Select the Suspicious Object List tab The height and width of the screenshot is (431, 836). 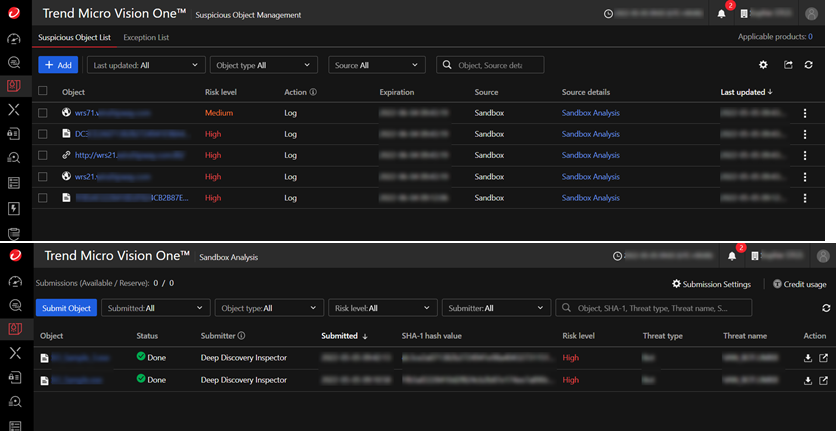coord(74,38)
